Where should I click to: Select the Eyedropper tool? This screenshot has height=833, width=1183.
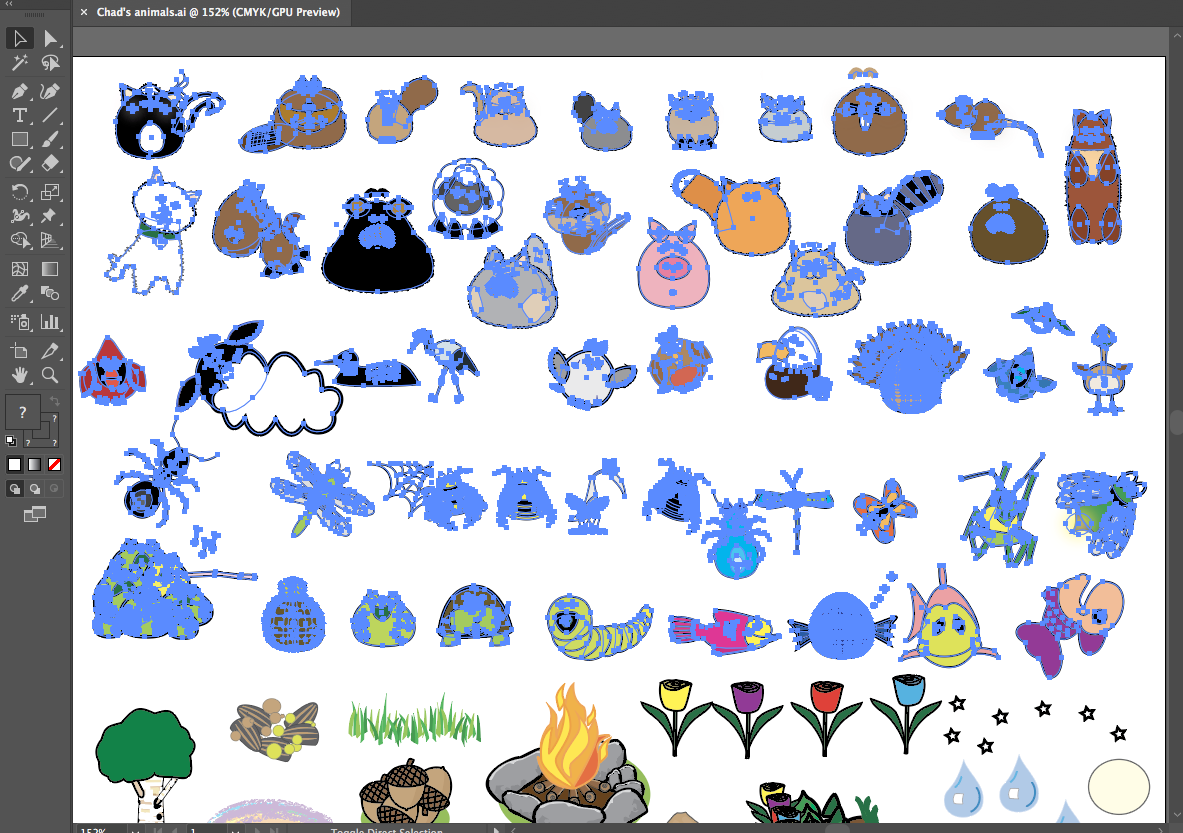point(19,293)
